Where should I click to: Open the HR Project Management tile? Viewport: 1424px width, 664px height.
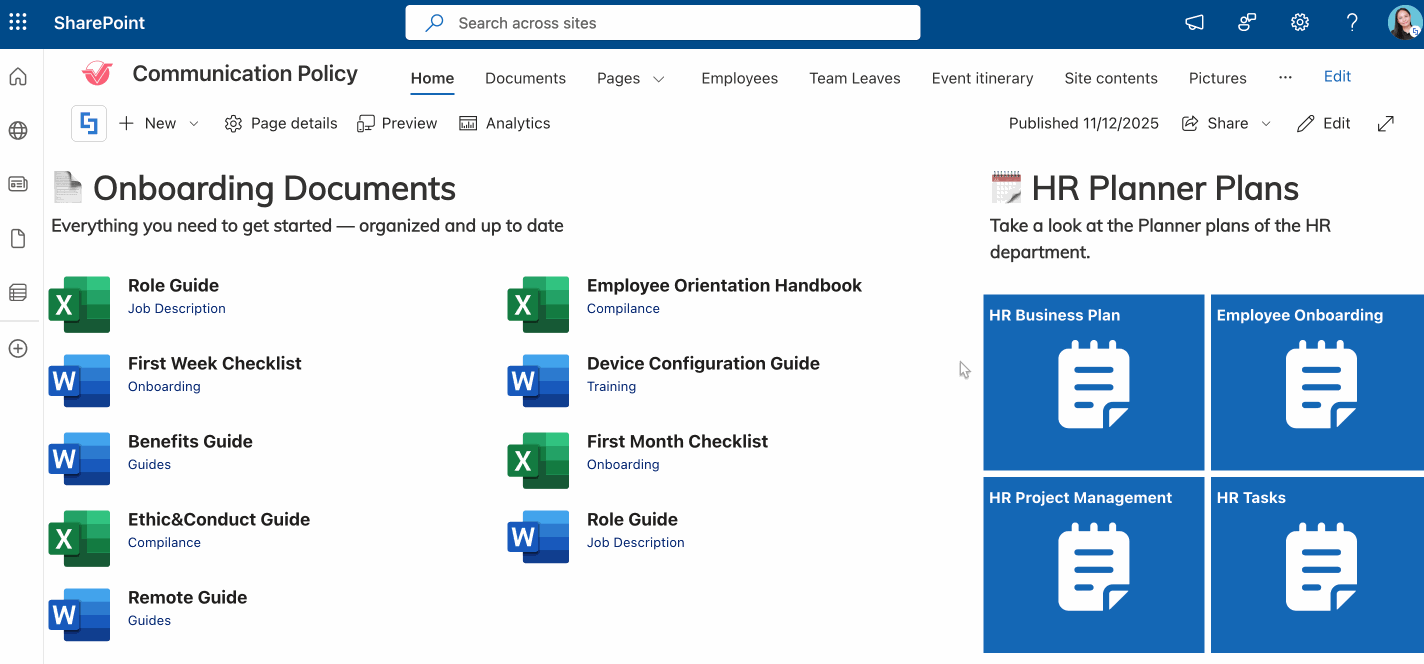click(1094, 565)
